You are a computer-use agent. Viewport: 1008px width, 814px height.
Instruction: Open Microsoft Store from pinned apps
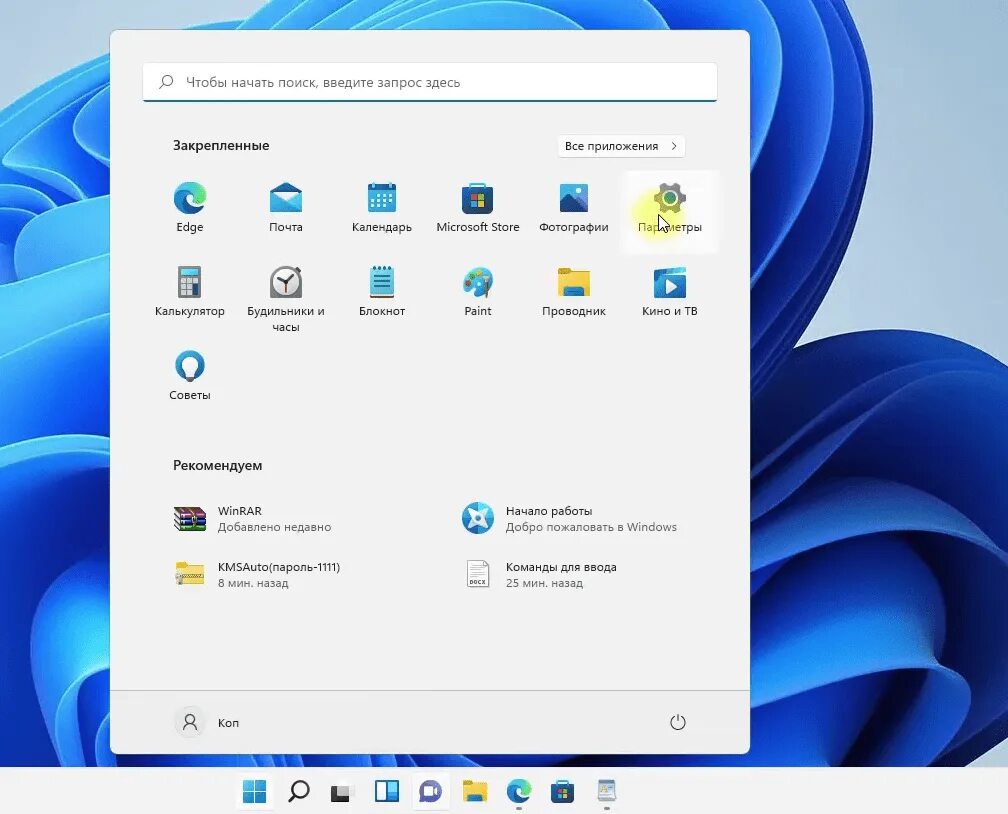(x=478, y=208)
